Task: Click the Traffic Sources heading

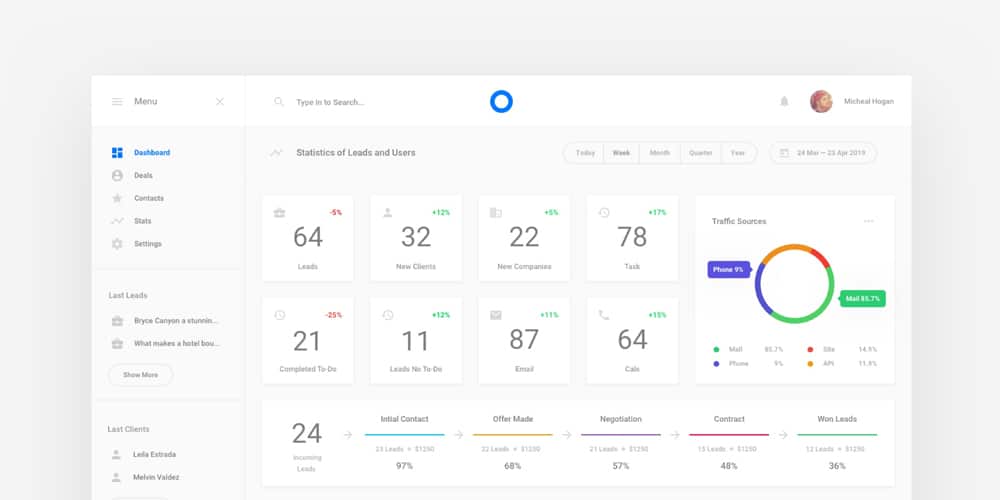Action: (x=739, y=221)
